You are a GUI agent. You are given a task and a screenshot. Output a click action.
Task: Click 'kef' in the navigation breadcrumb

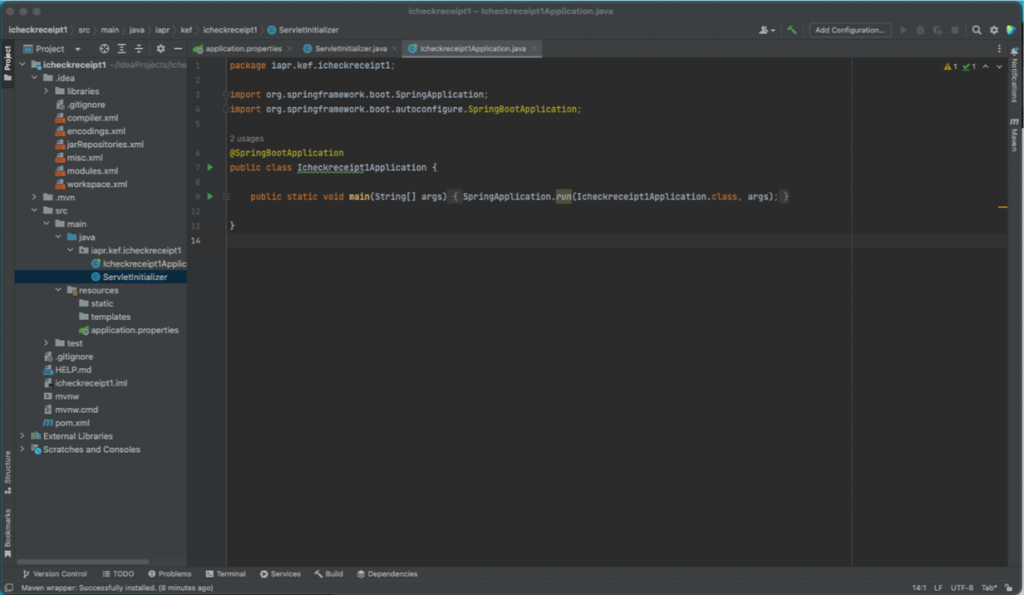186,30
